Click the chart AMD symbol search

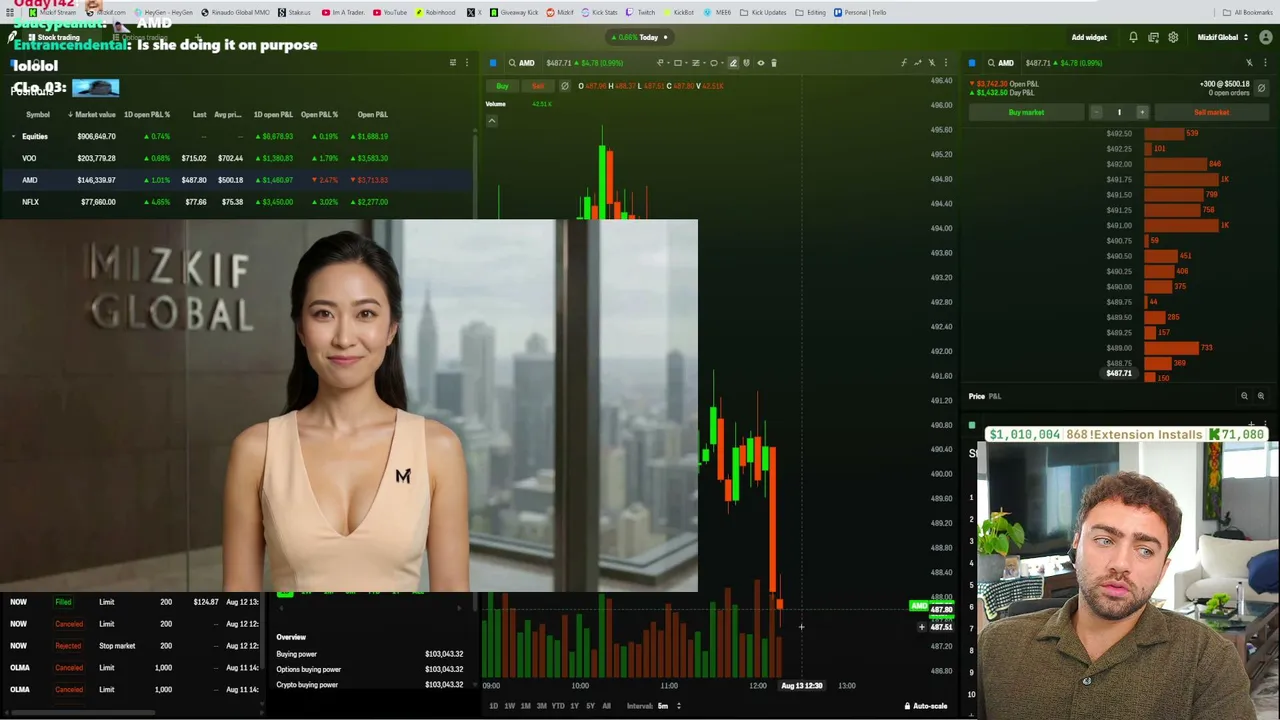click(x=520, y=63)
